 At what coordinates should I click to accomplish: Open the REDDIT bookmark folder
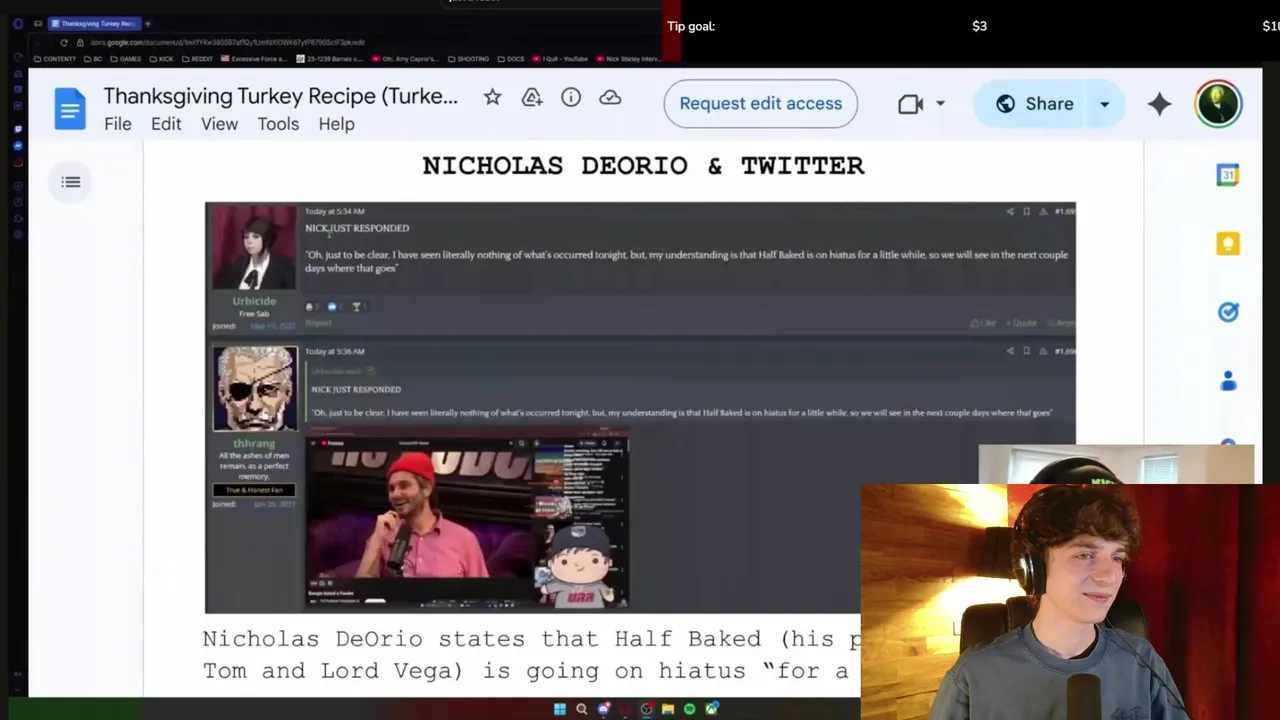(197, 59)
